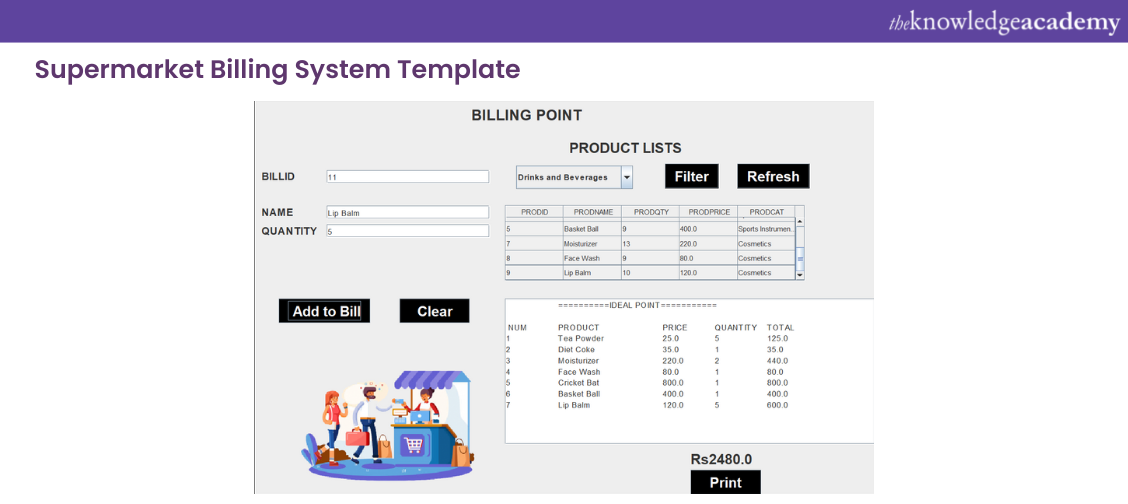Click the NAME field containing Lip Balm
Image resolution: width=1128 pixels, height=504 pixels.
[x=407, y=213]
